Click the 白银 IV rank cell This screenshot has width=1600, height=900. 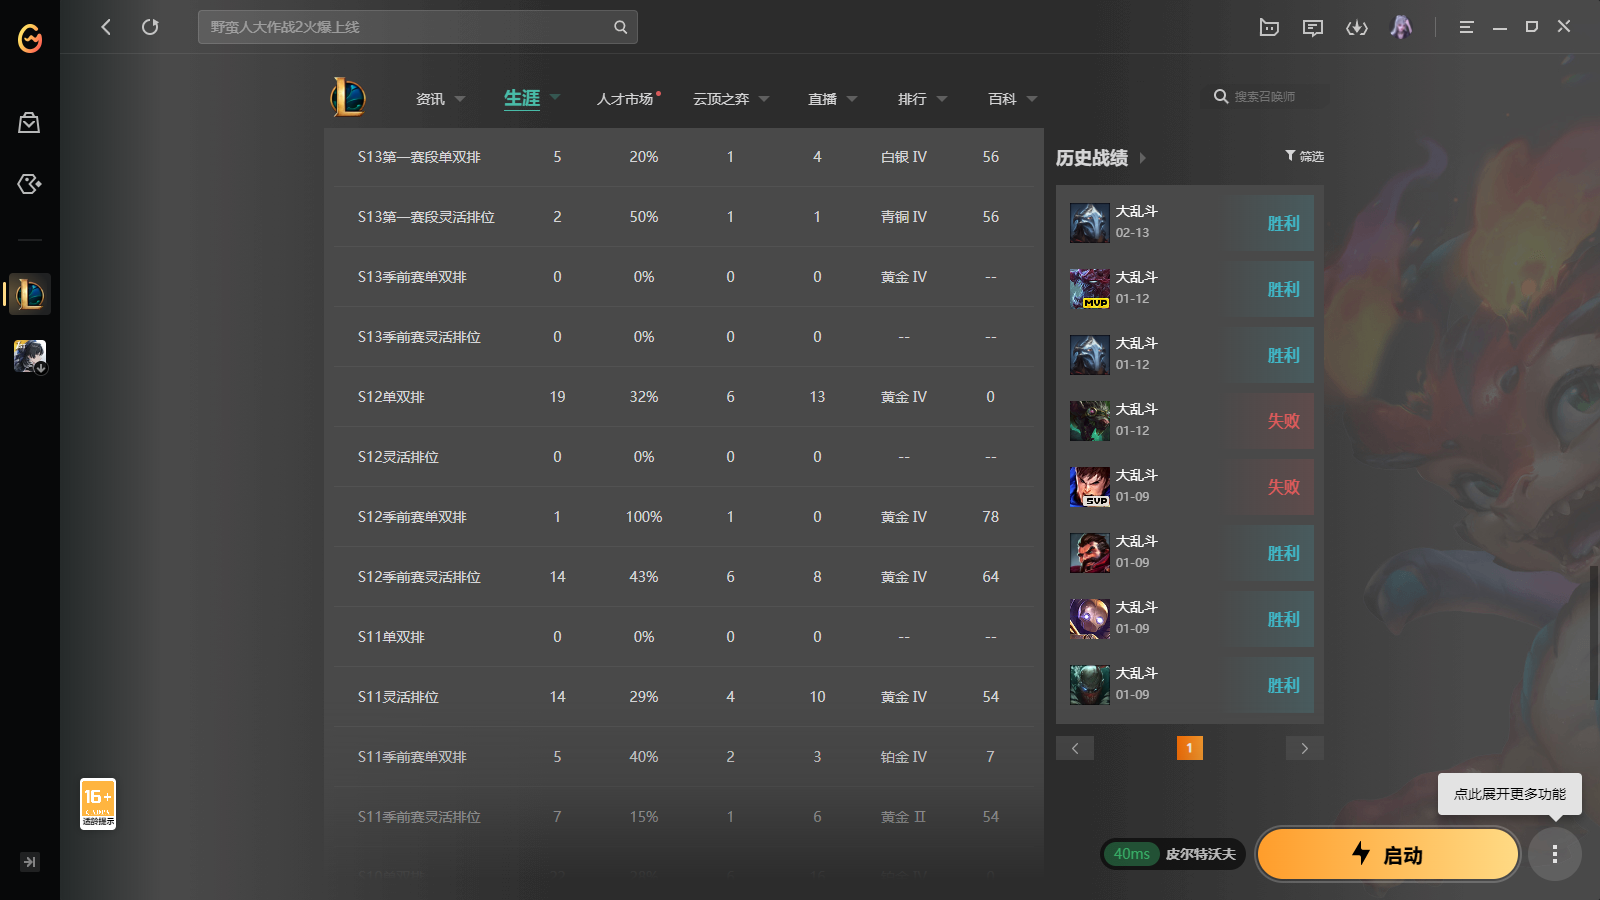pos(904,157)
